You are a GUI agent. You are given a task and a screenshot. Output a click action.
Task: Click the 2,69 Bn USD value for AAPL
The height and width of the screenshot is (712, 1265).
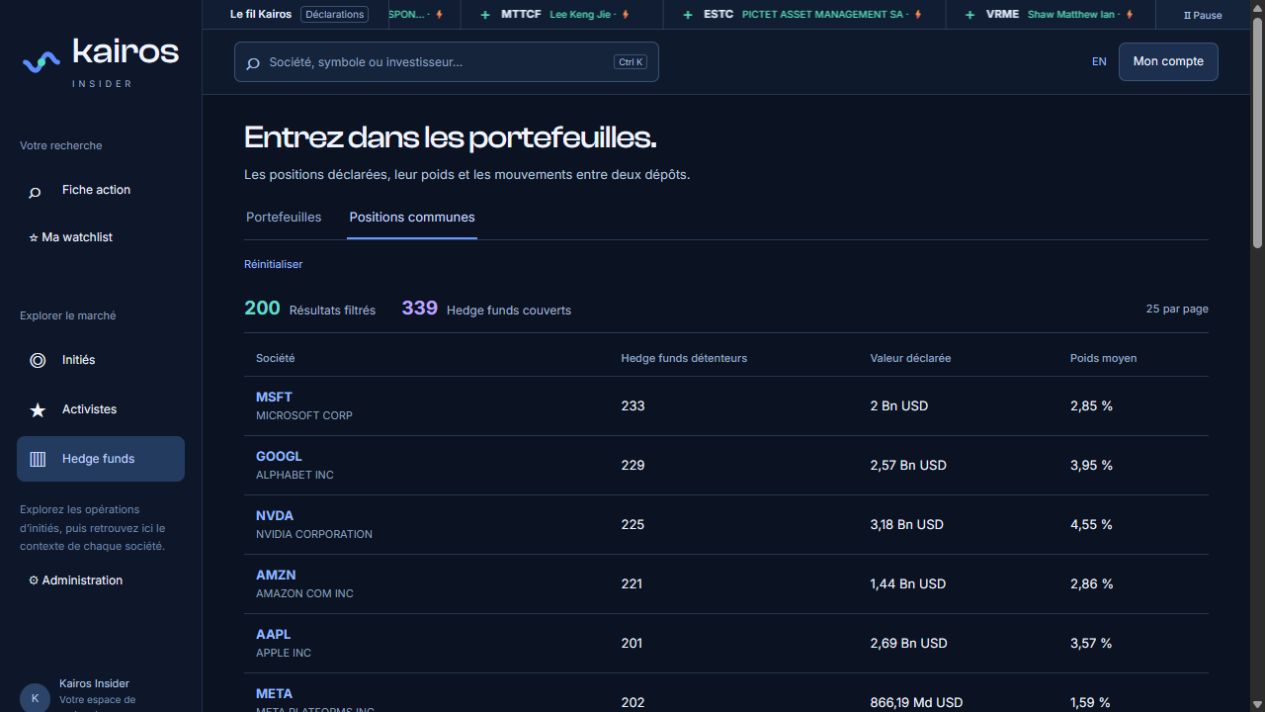(908, 643)
